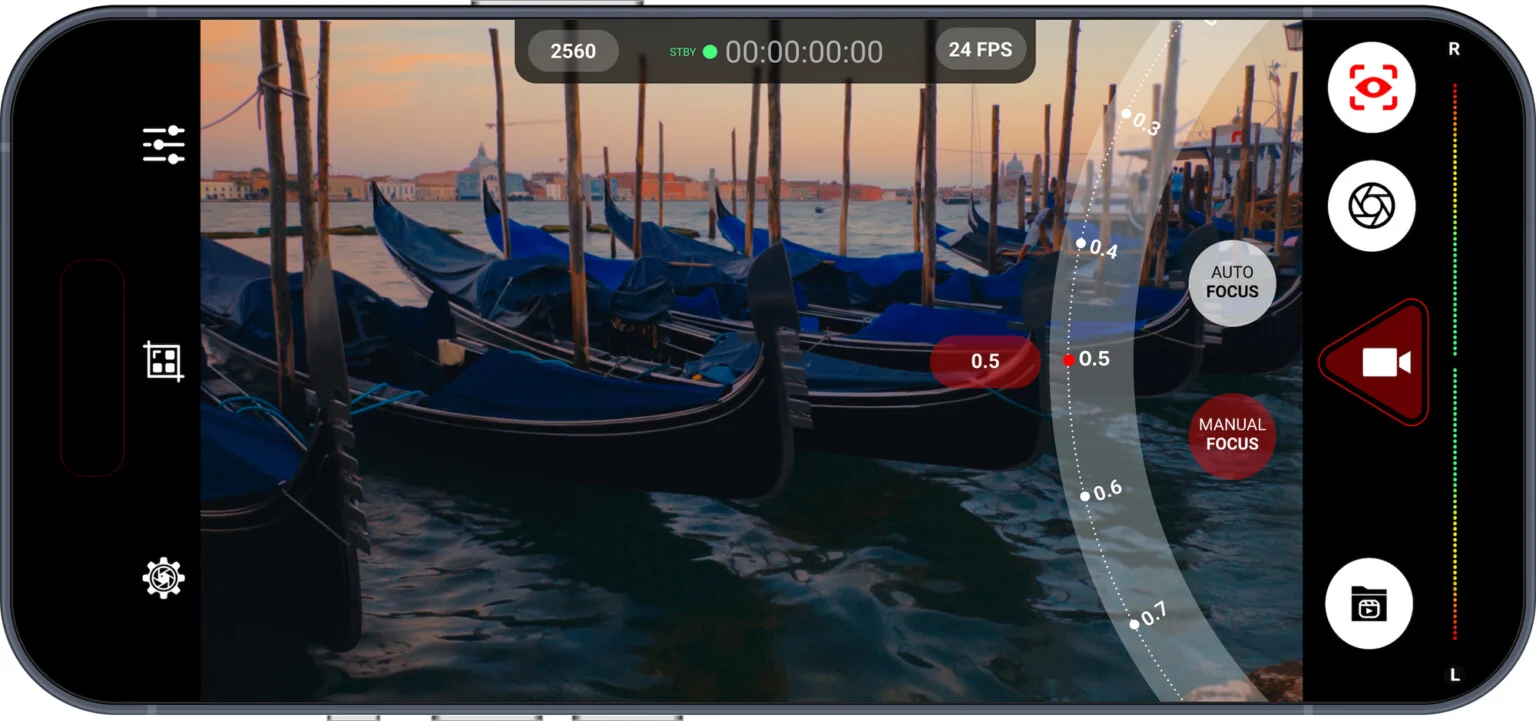Start recording with the video camera button

click(1384, 363)
